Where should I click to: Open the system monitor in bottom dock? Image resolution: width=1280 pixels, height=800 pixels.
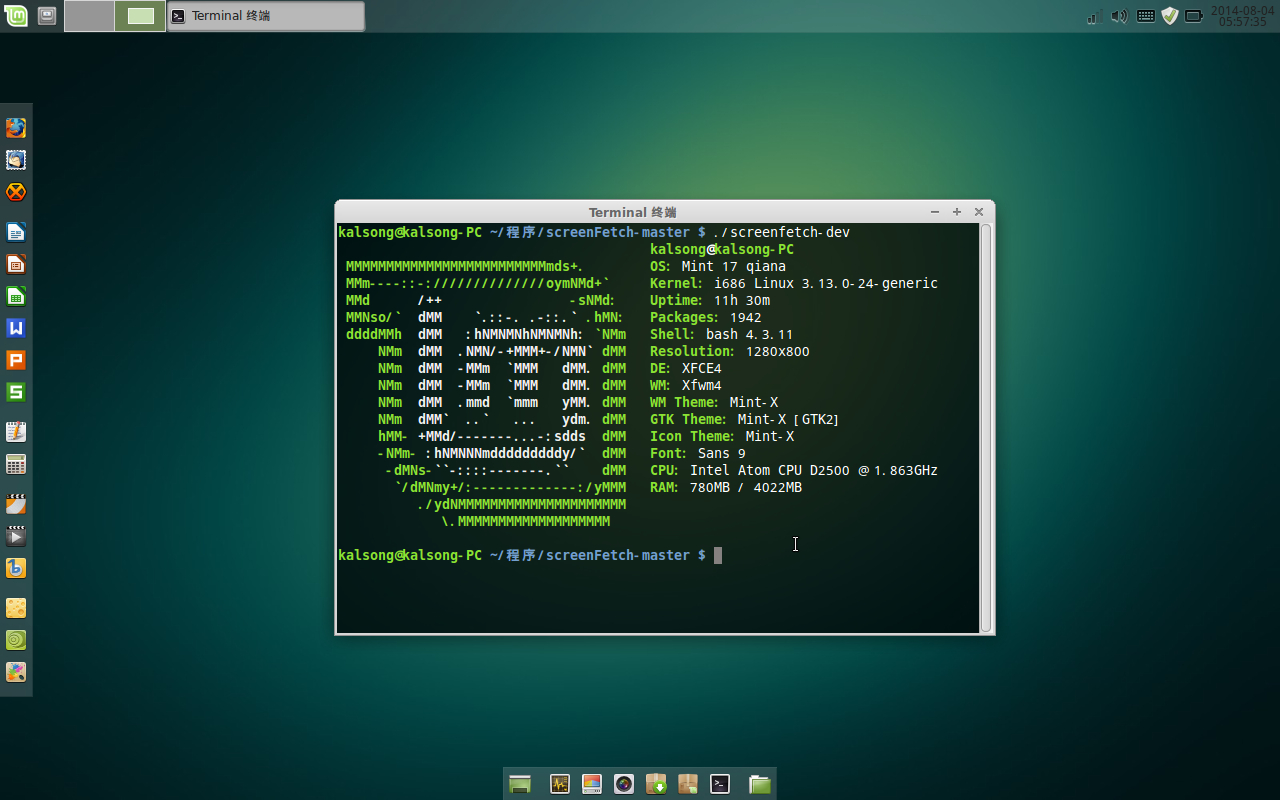560,784
